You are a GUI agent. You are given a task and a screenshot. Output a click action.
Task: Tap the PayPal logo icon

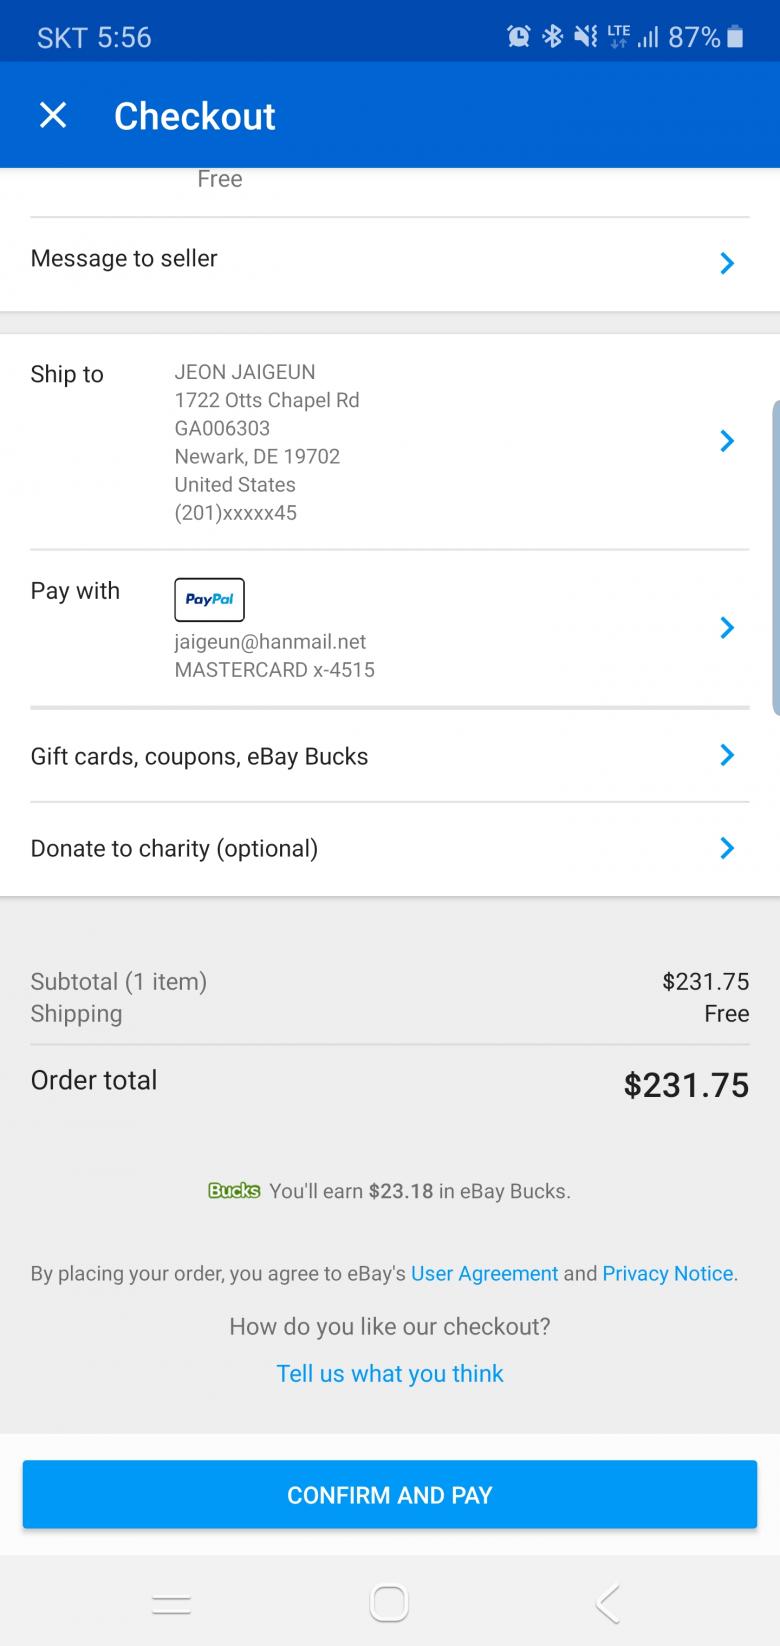(209, 599)
